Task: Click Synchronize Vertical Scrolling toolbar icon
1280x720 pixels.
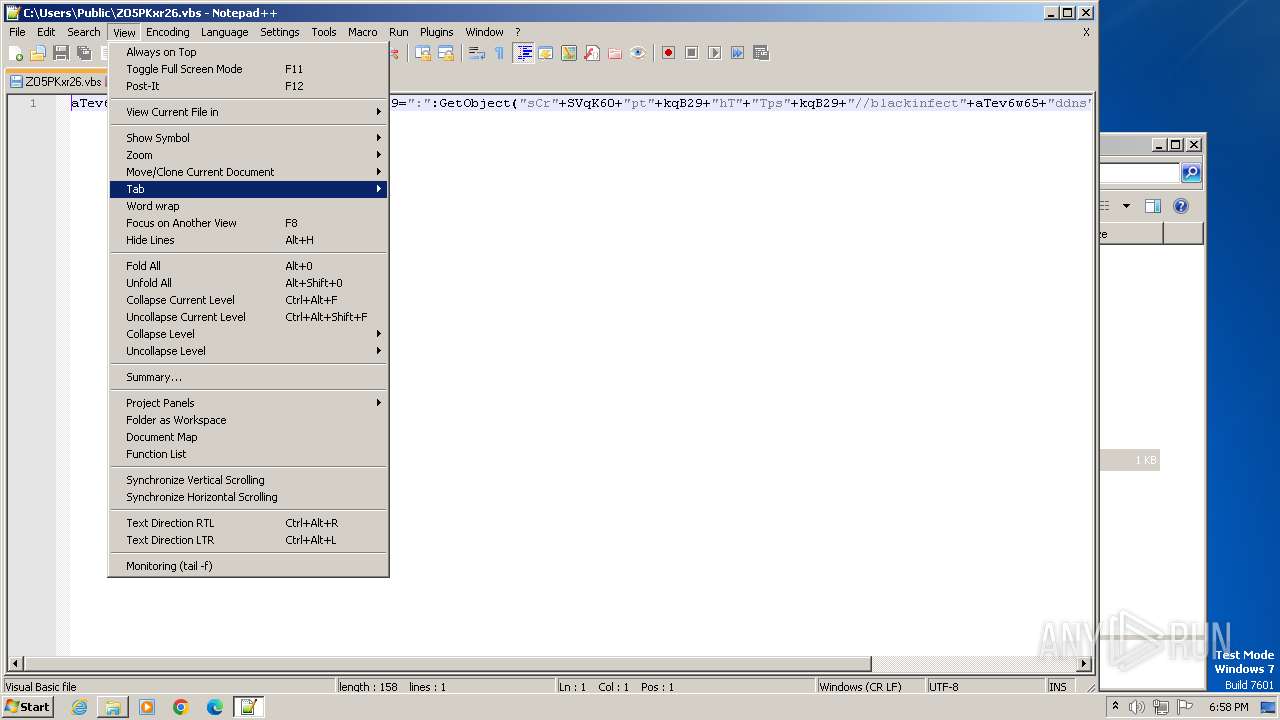Action: point(423,53)
